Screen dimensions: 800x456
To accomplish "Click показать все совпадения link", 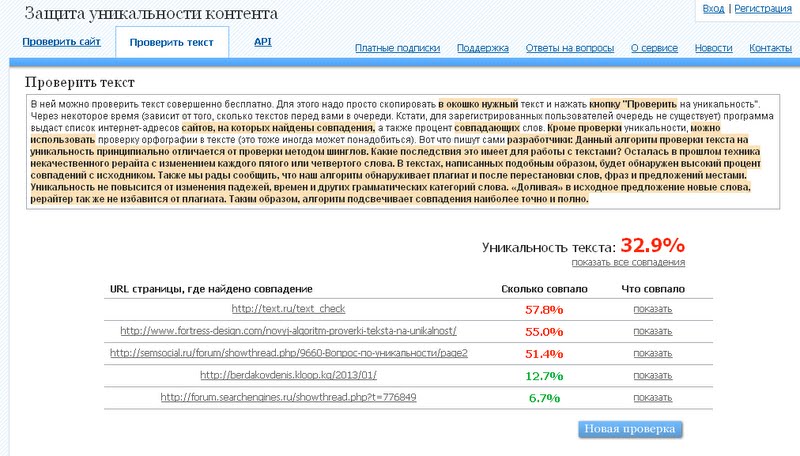I will tap(628, 262).
